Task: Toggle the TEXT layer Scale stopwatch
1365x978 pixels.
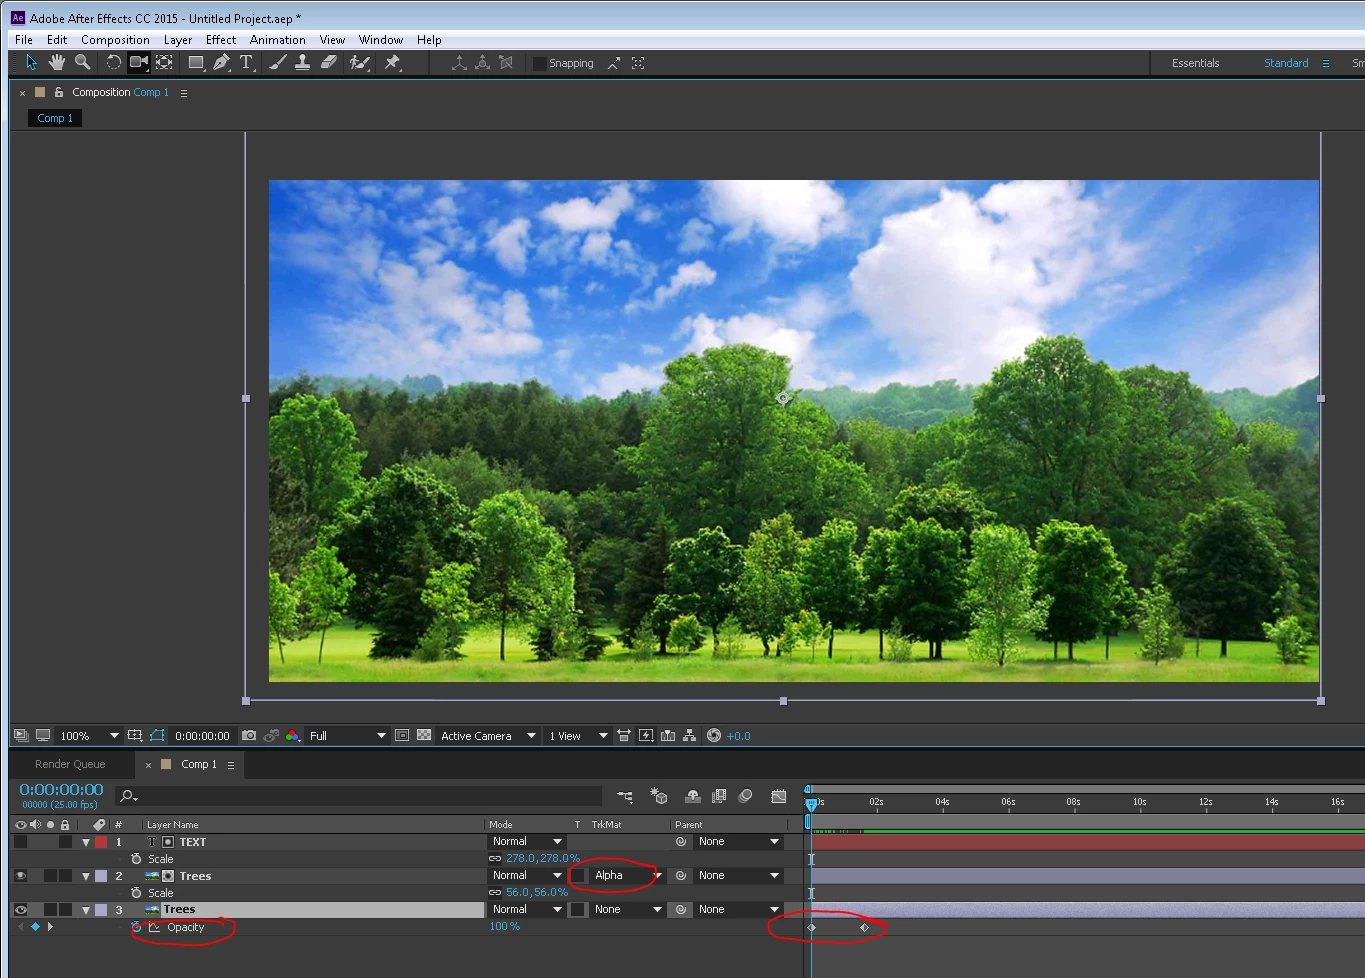Action: [x=136, y=859]
